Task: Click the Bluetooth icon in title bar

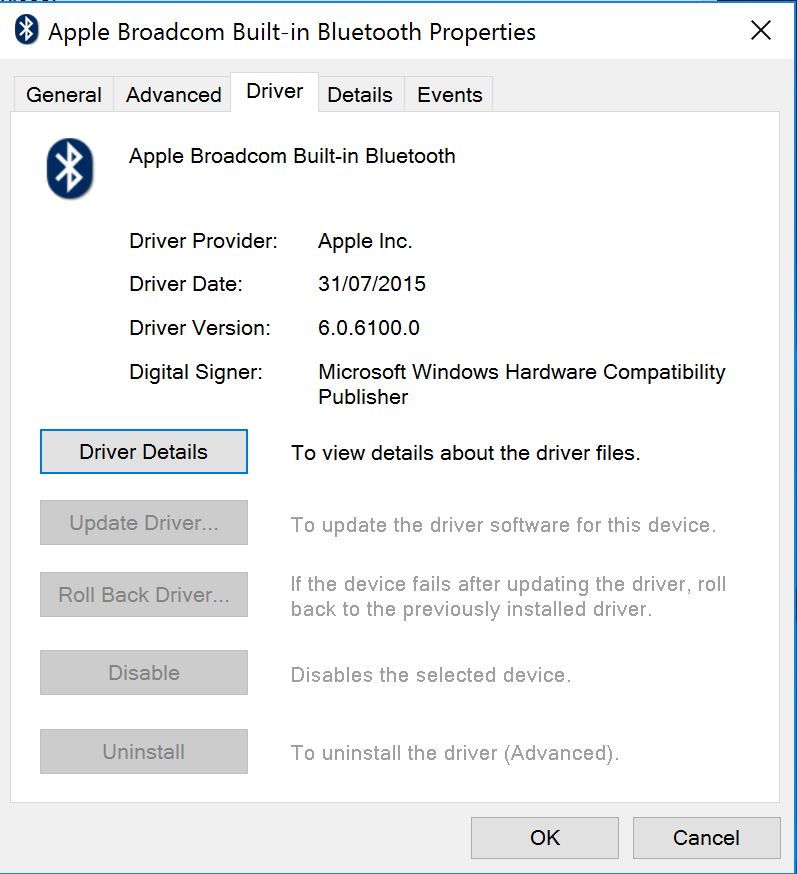Action: pyautogui.click(x=26, y=30)
